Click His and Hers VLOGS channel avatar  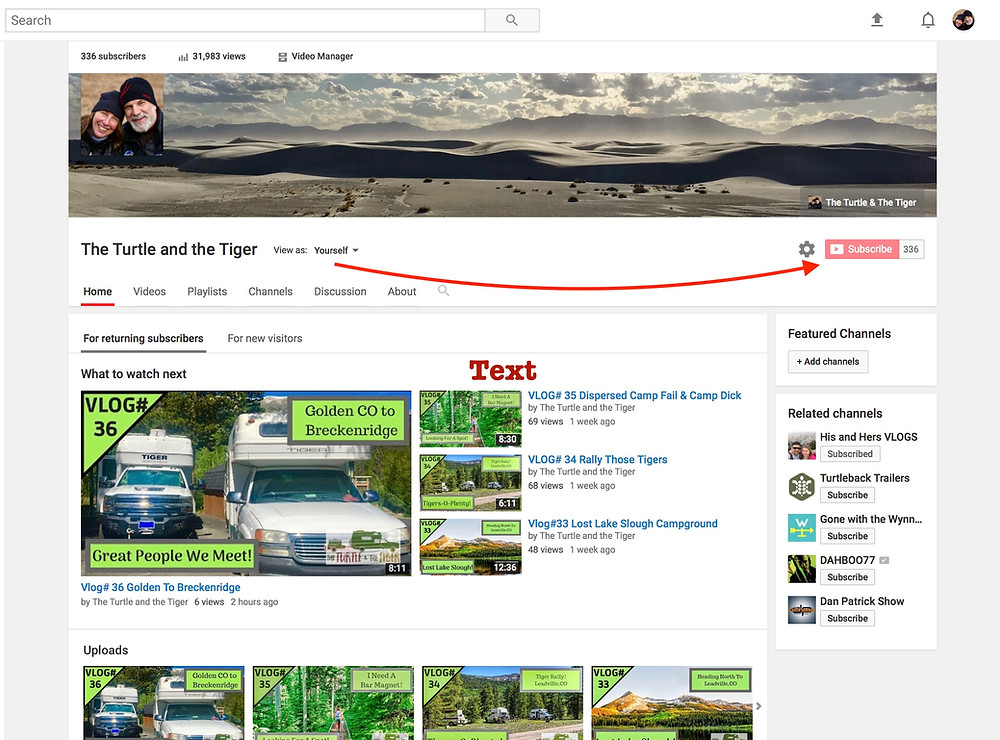pyautogui.click(x=802, y=445)
